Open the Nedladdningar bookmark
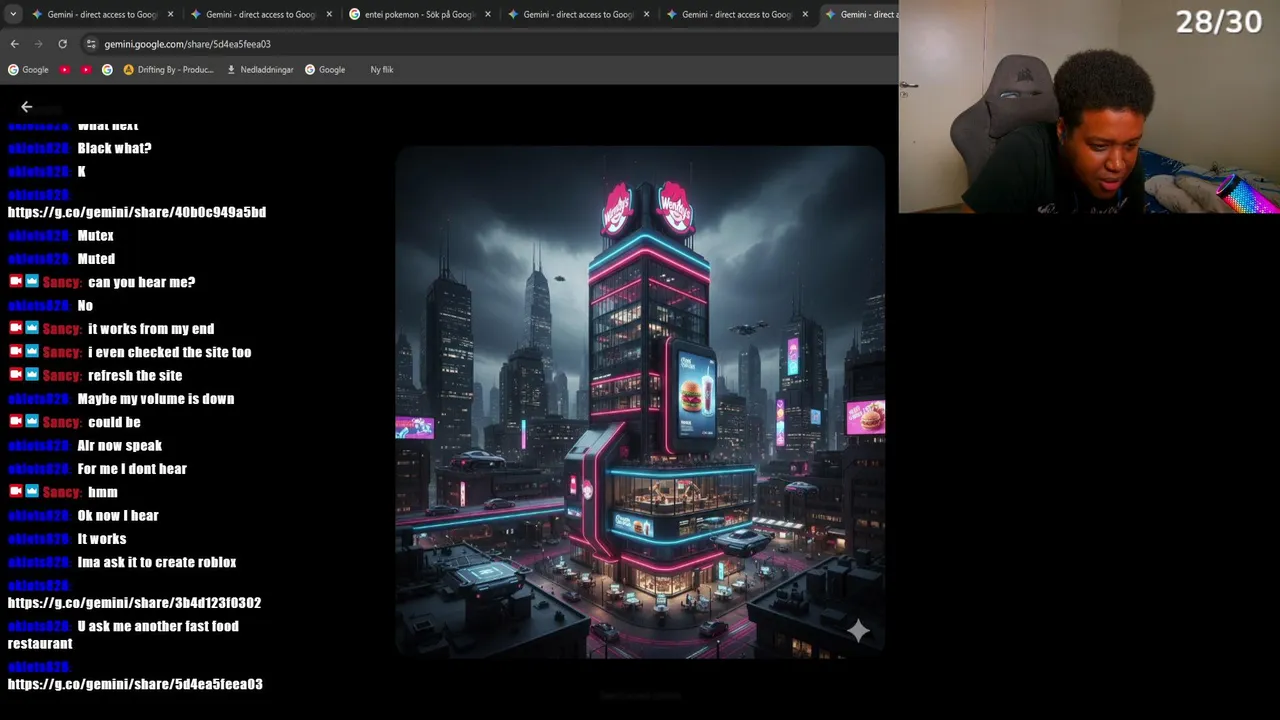The height and width of the screenshot is (720, 1280). tap(260, 70)
